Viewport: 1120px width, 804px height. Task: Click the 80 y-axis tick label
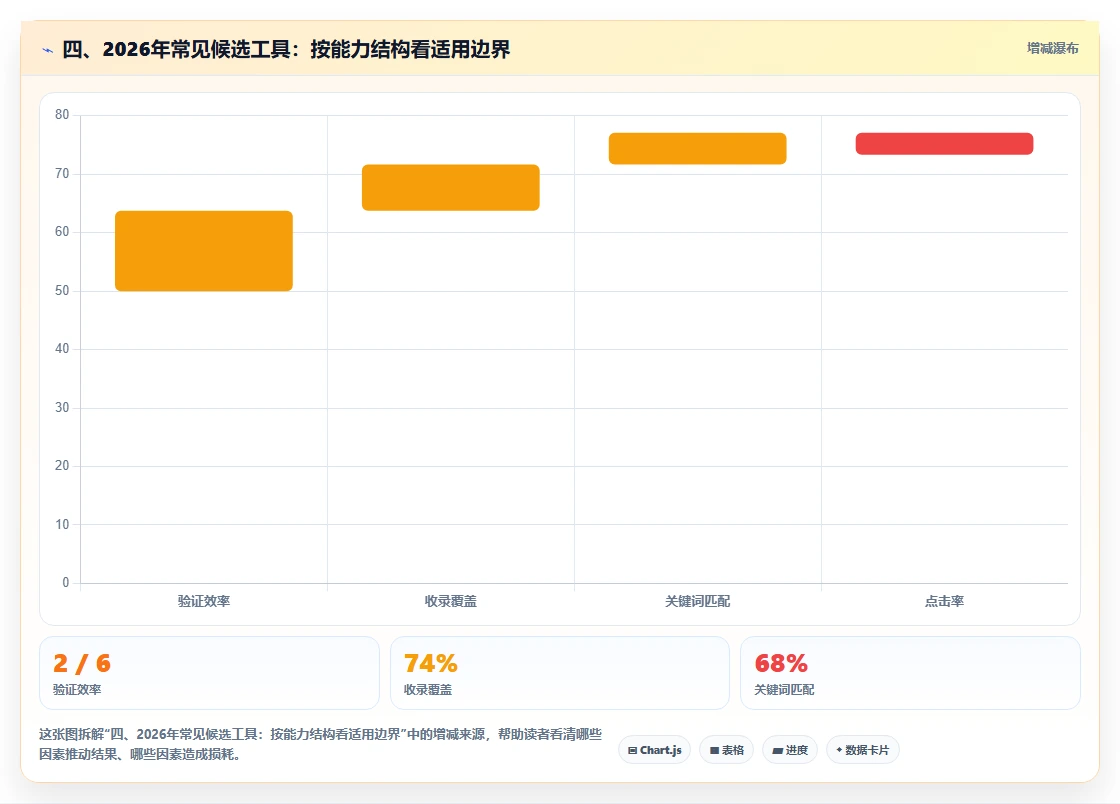click(x=62, y=114)
